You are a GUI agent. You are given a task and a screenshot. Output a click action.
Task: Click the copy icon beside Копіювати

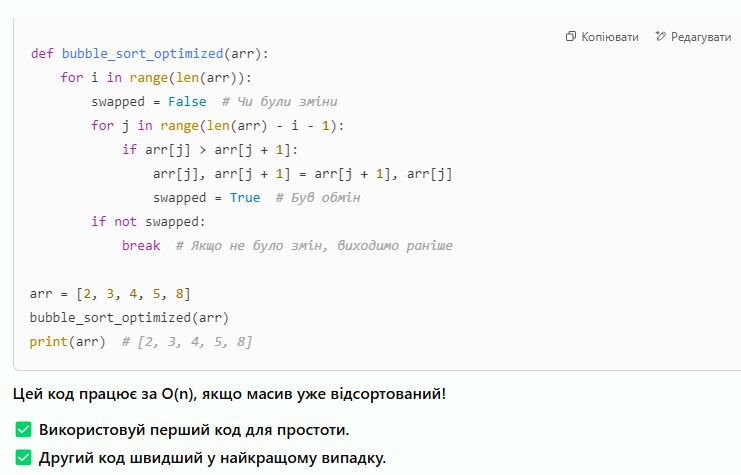click(571, 36)
